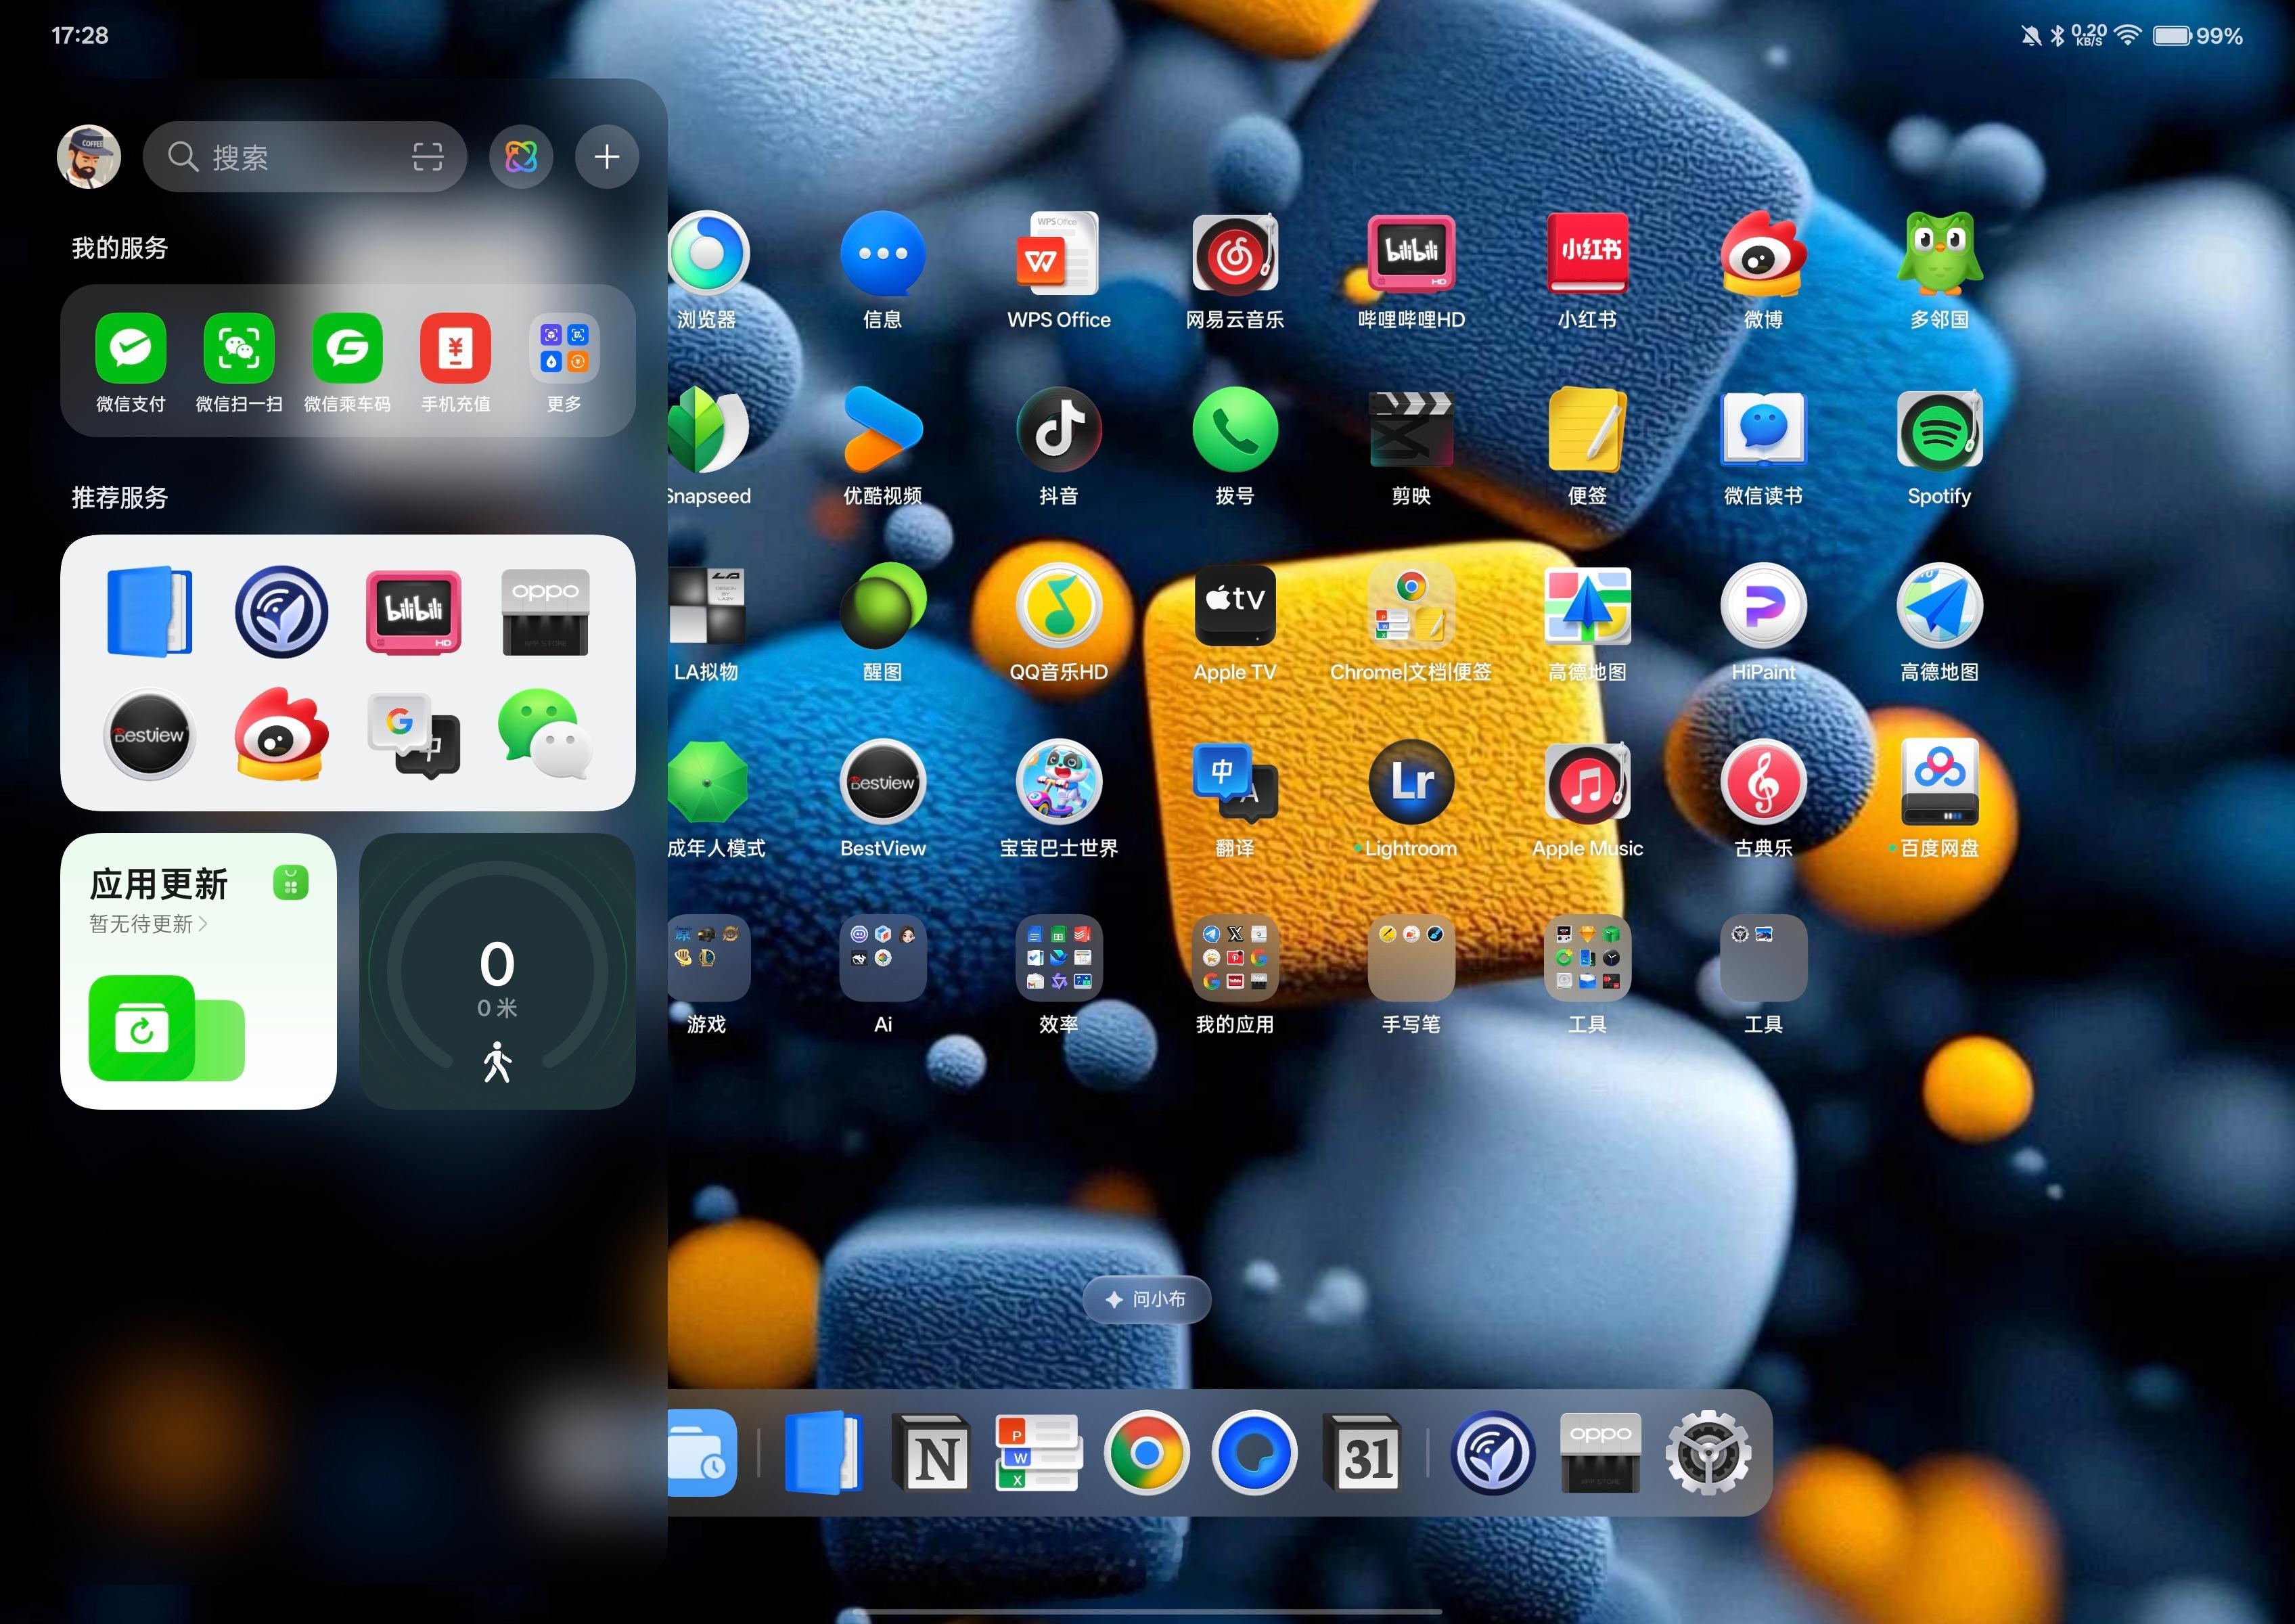Open the Settings gear in dock

(x=1707, y=1453)
